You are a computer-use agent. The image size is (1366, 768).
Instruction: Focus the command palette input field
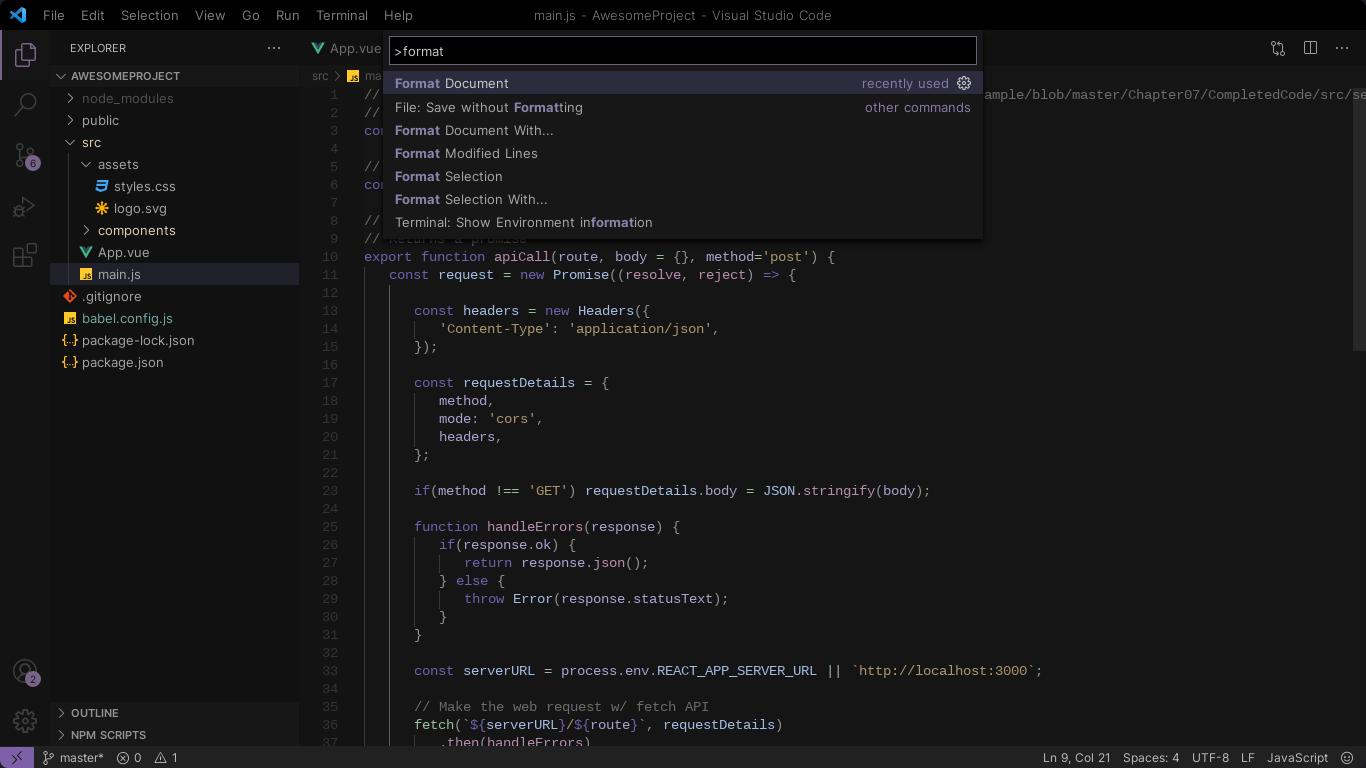[683, 51]
